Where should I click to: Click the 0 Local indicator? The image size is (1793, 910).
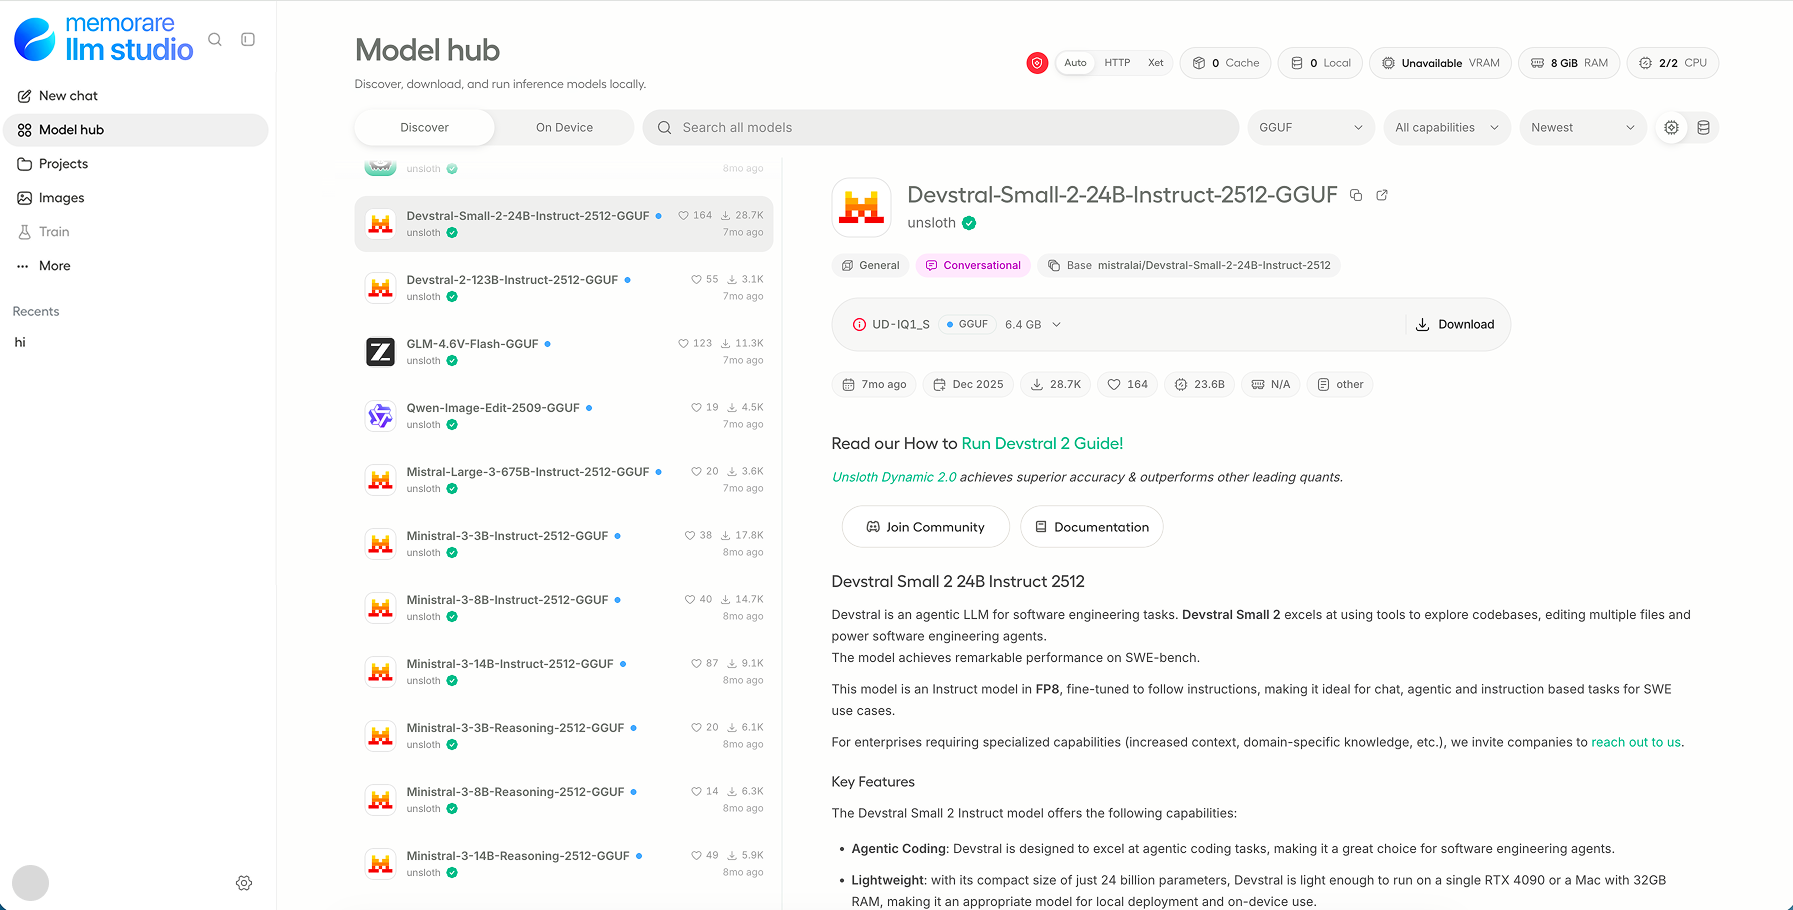point(1320,63)
